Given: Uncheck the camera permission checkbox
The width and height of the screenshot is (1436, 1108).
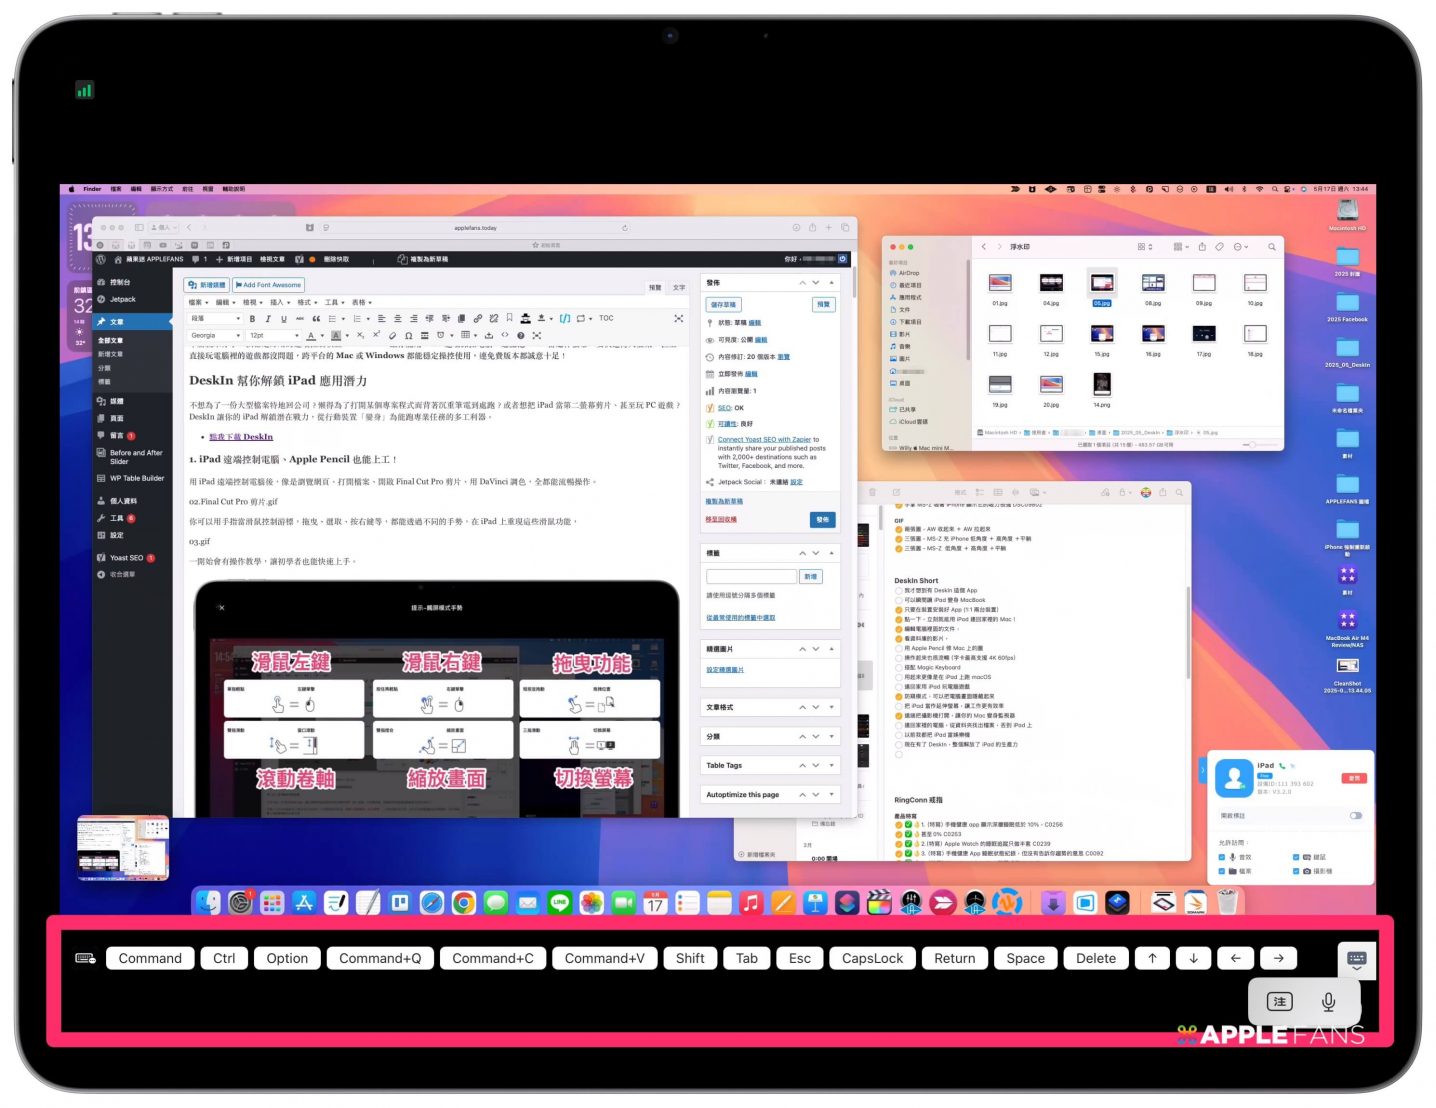Looking at the screenshot, I should (x=1295, y=872).
